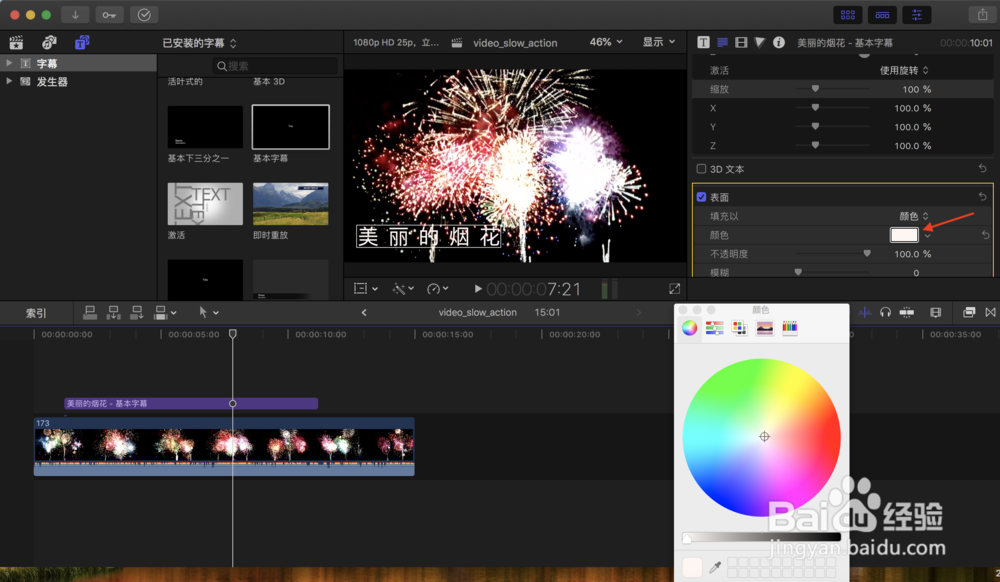
Task: Switch to the Text inspector tab
Action: (x=722, y=43)
